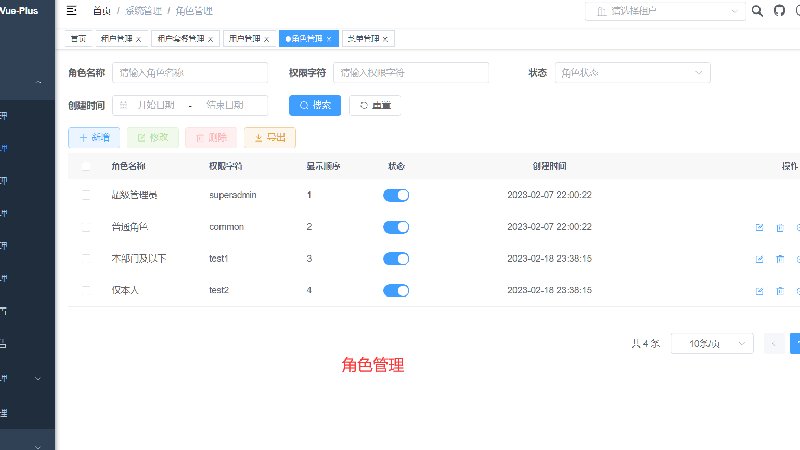Check the checkbox for the test1 row
Screen dimensions: 800x450
(86, 259)
